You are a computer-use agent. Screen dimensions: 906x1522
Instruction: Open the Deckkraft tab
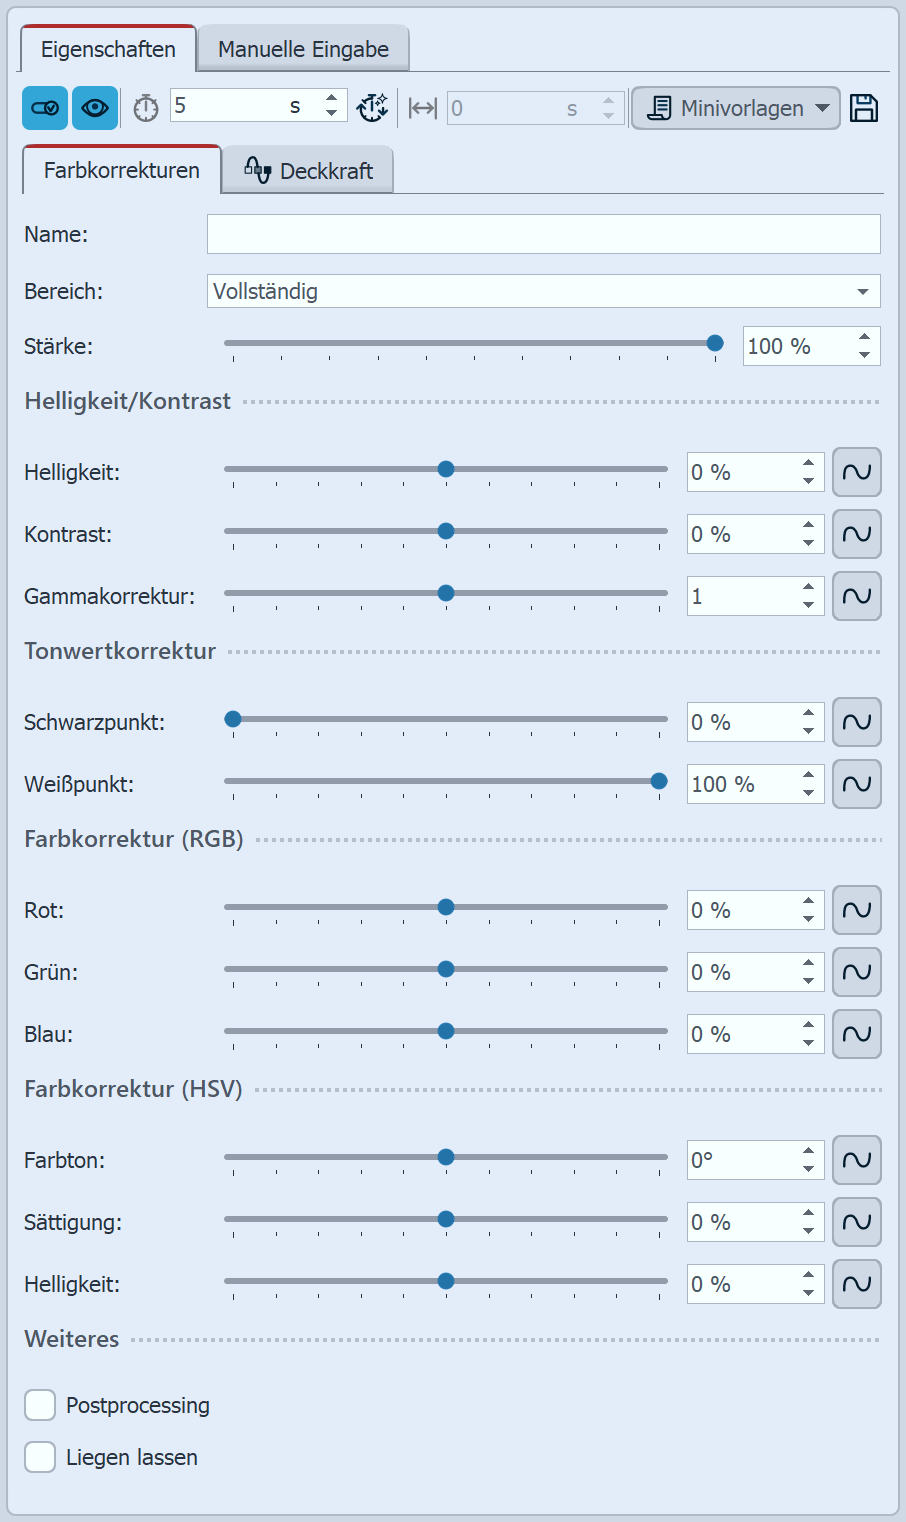tap(308, 170)
